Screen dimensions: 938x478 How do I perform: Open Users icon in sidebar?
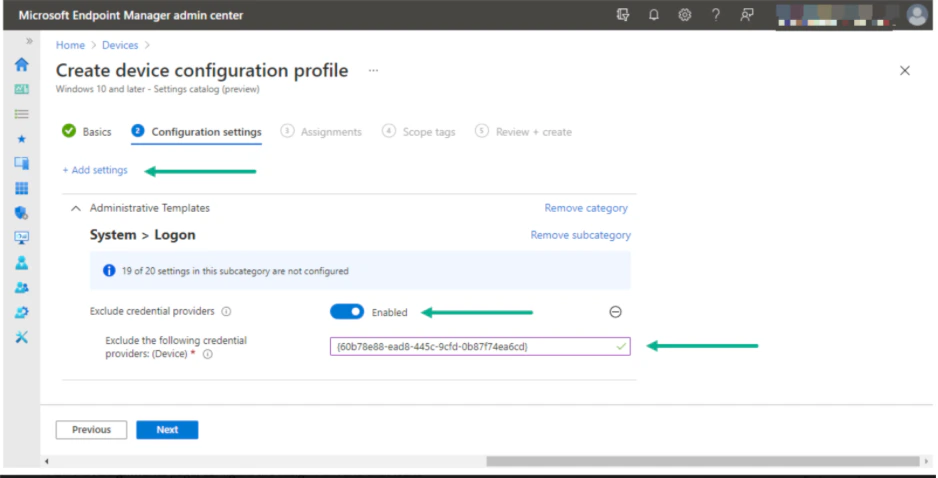[22, 263]
